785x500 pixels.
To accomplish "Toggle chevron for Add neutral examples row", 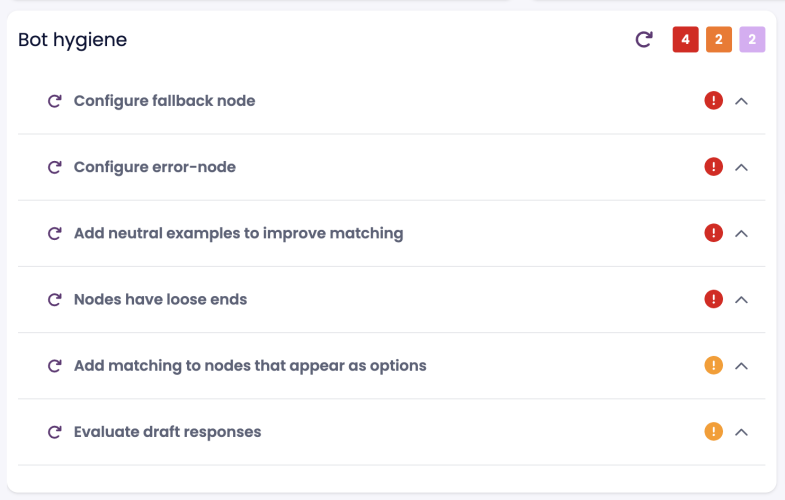I will [x=742, y=233].
